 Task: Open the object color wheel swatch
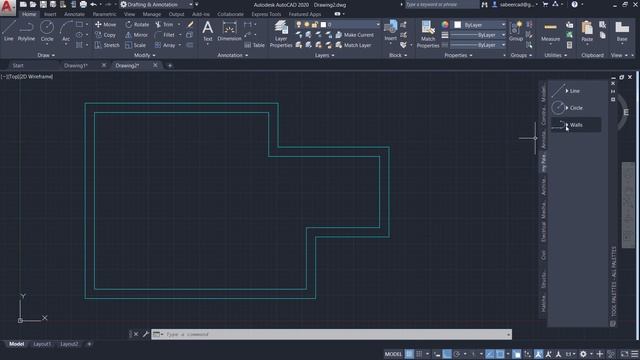[x=445, y=25]
